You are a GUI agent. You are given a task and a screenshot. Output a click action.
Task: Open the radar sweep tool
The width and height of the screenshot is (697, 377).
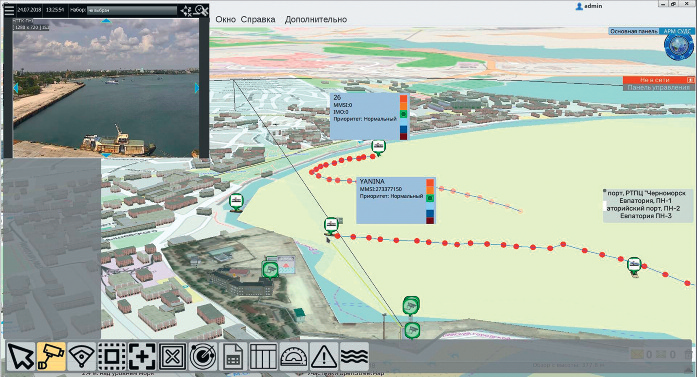[x=203, y=356]
